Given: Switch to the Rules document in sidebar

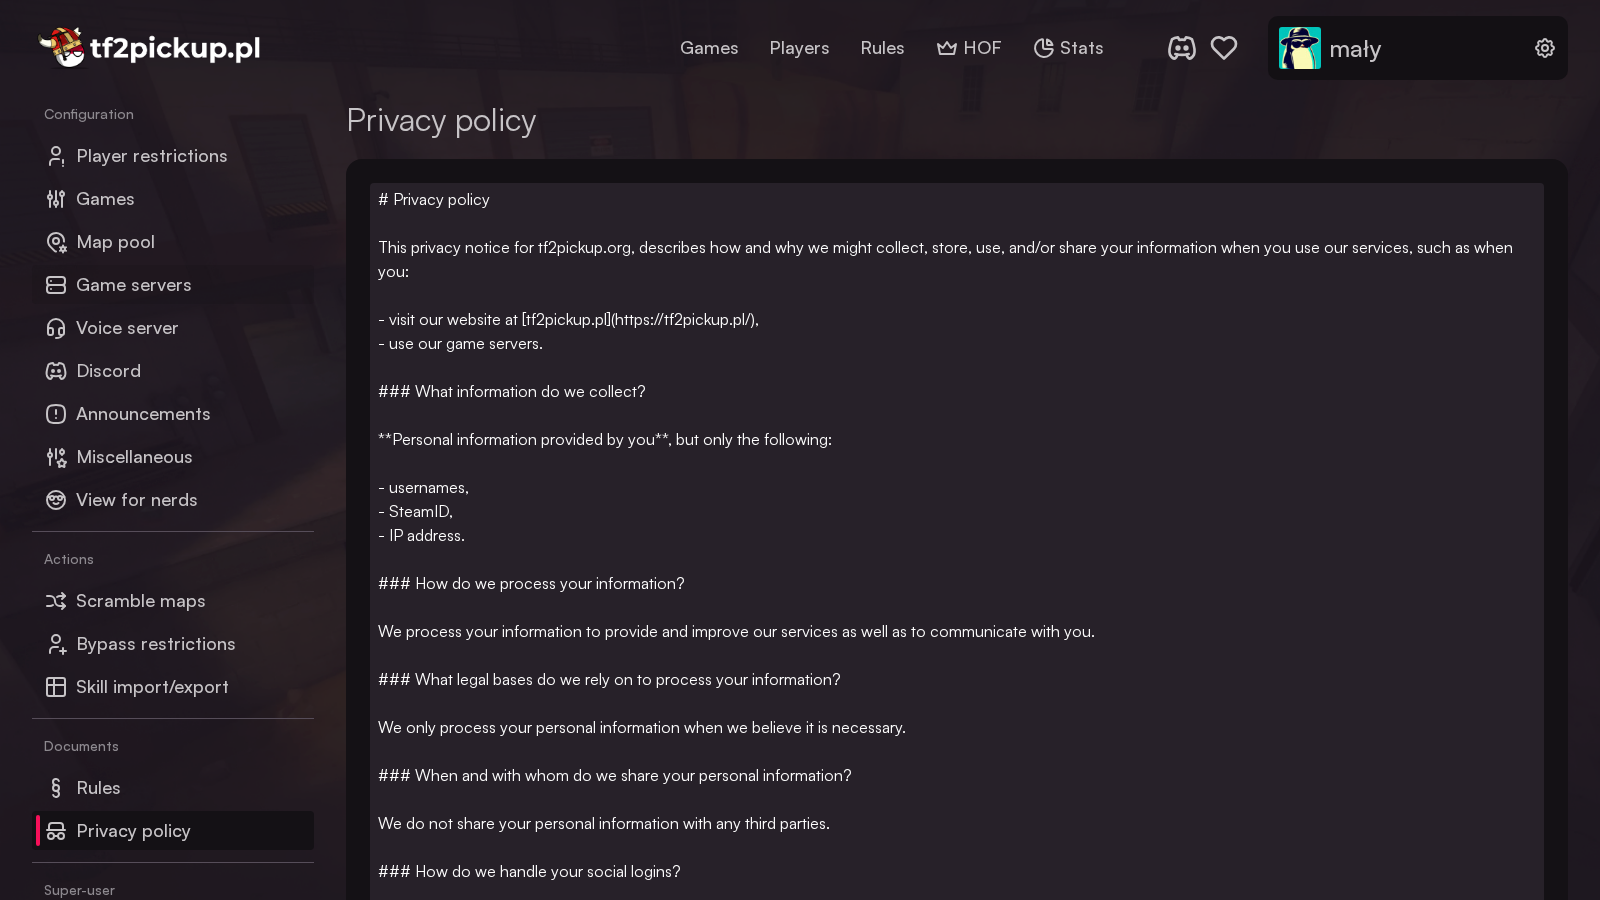Looking at the screenshot, I should (x=99, y=788).
